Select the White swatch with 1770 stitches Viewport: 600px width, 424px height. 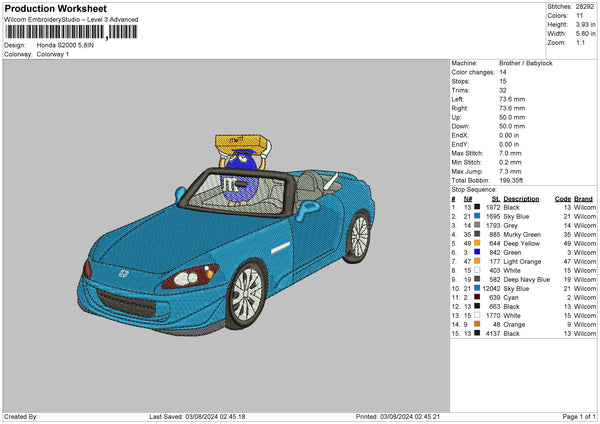pyautogui.click(x=477, y=315)
